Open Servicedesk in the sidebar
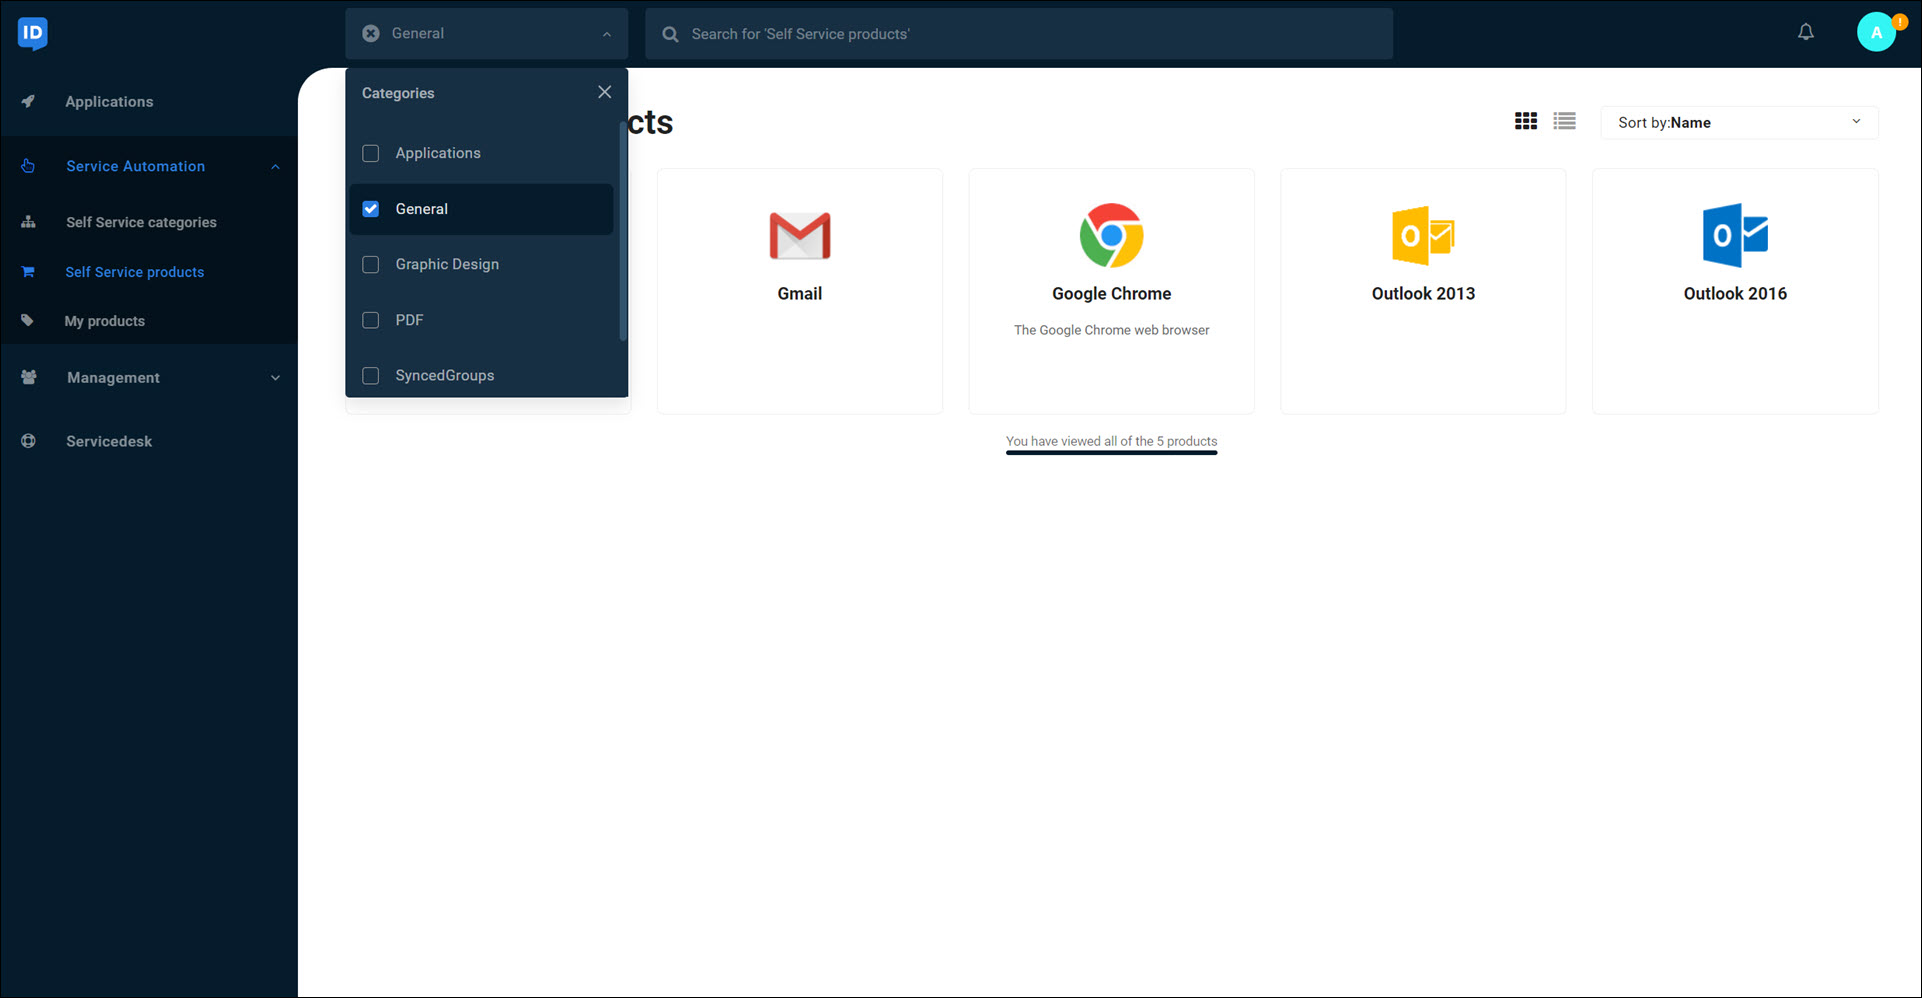Viewport: 1922px width, 998px height. point(109,441)
